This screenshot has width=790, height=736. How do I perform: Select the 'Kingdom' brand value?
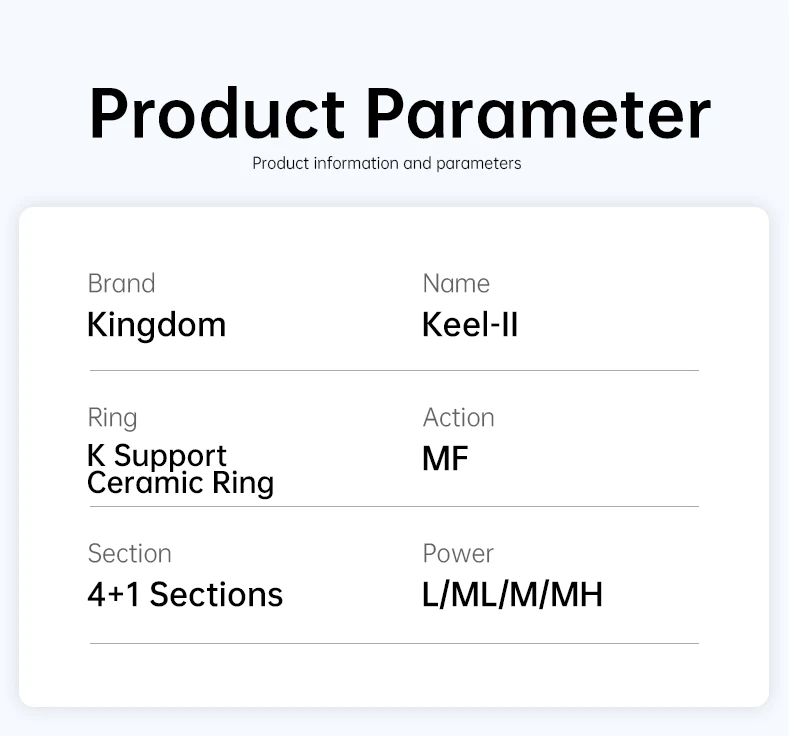click(156, 325)
